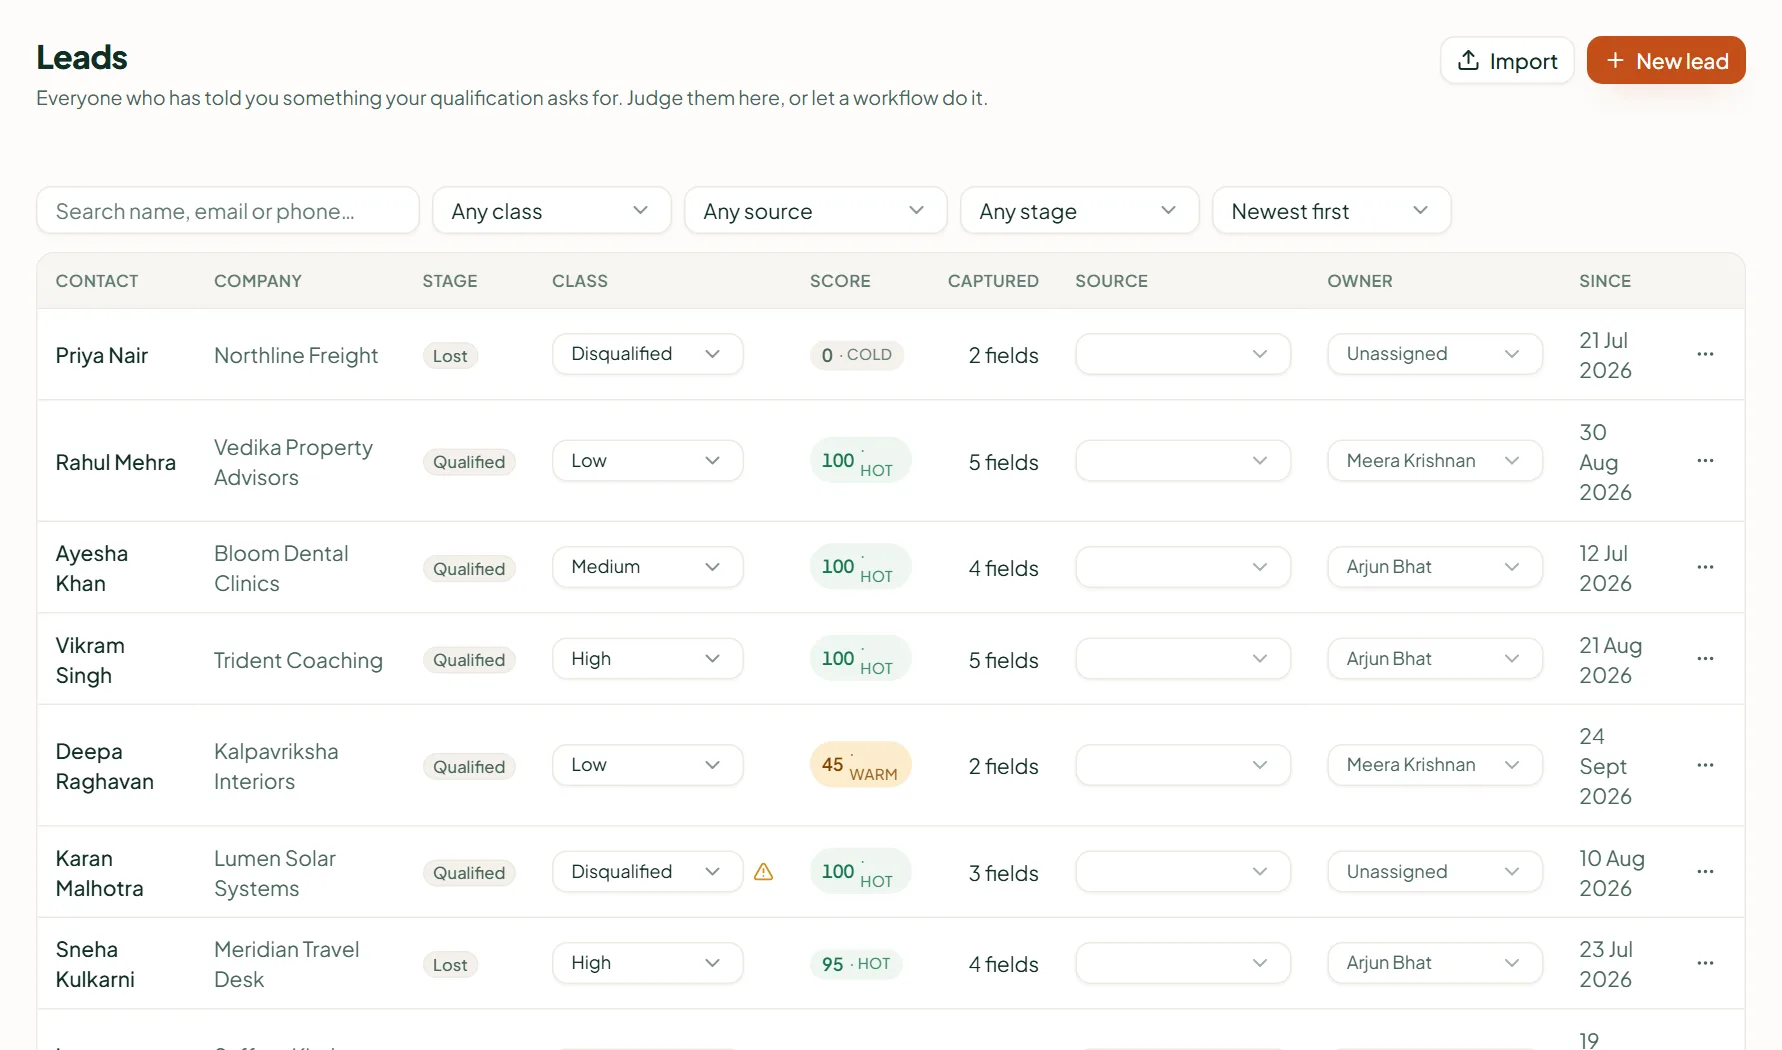This screenshot has width=1782, height=1050.
Task: Click company Northline Freight
Action: pos(296,356)
